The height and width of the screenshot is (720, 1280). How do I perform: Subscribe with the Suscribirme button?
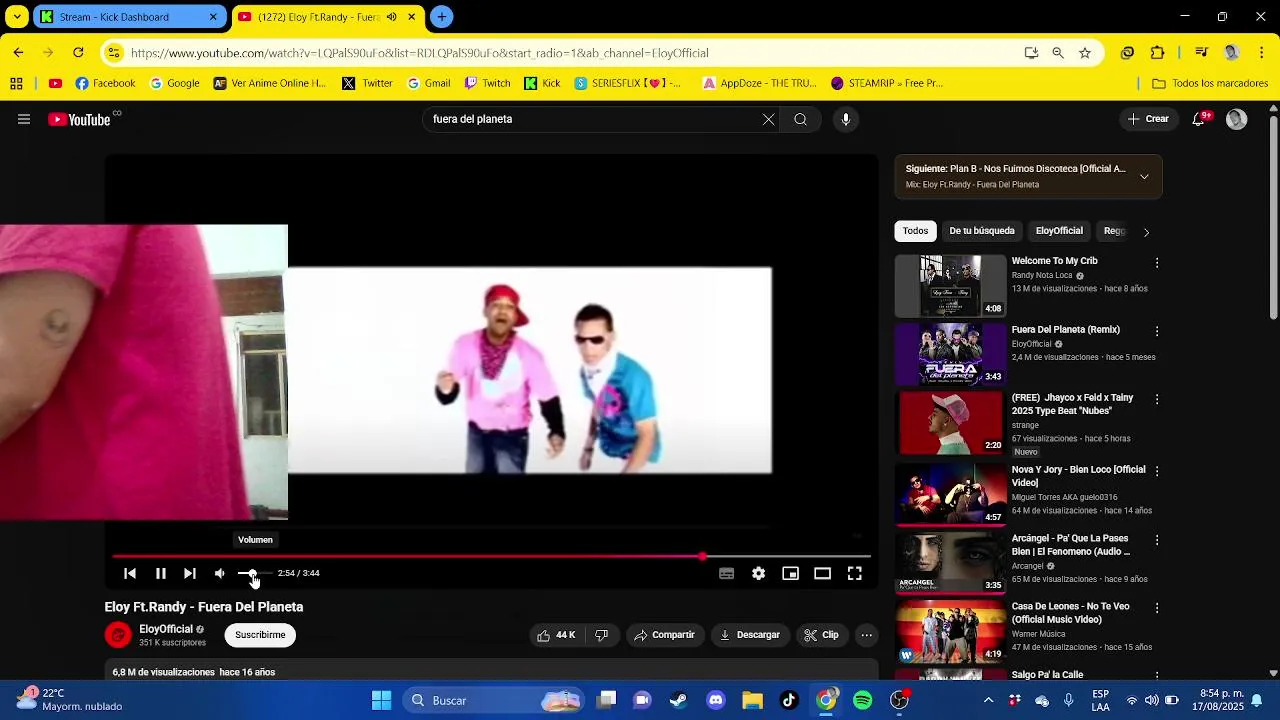(260, 635)
